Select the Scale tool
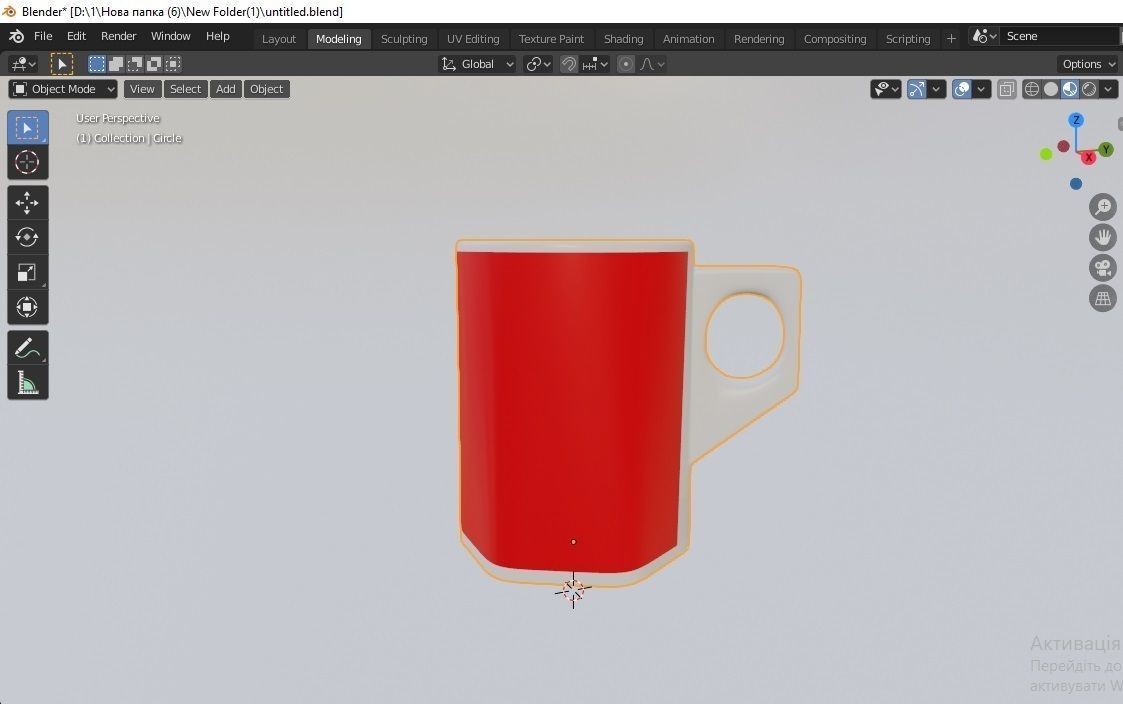 [27, 272]
